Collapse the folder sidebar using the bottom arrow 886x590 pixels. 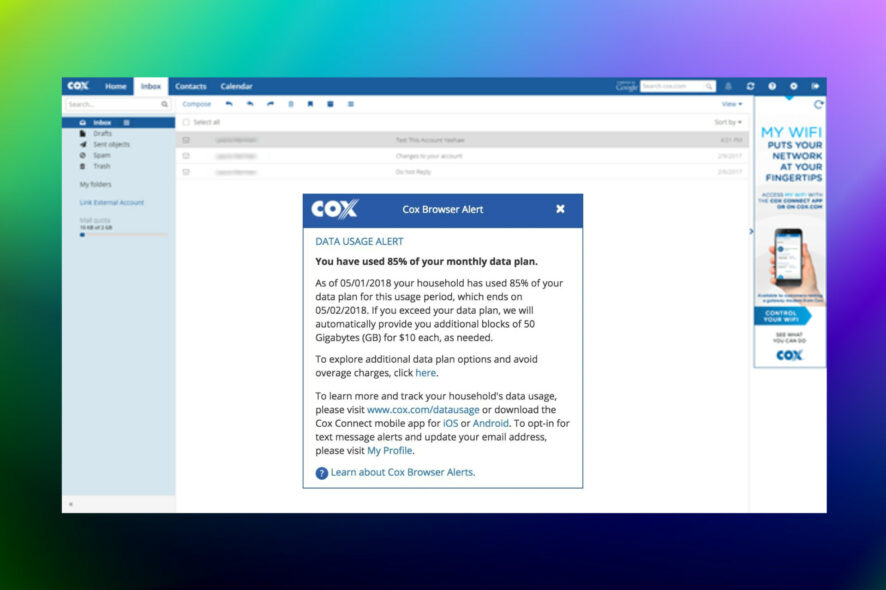click(71, 504)
